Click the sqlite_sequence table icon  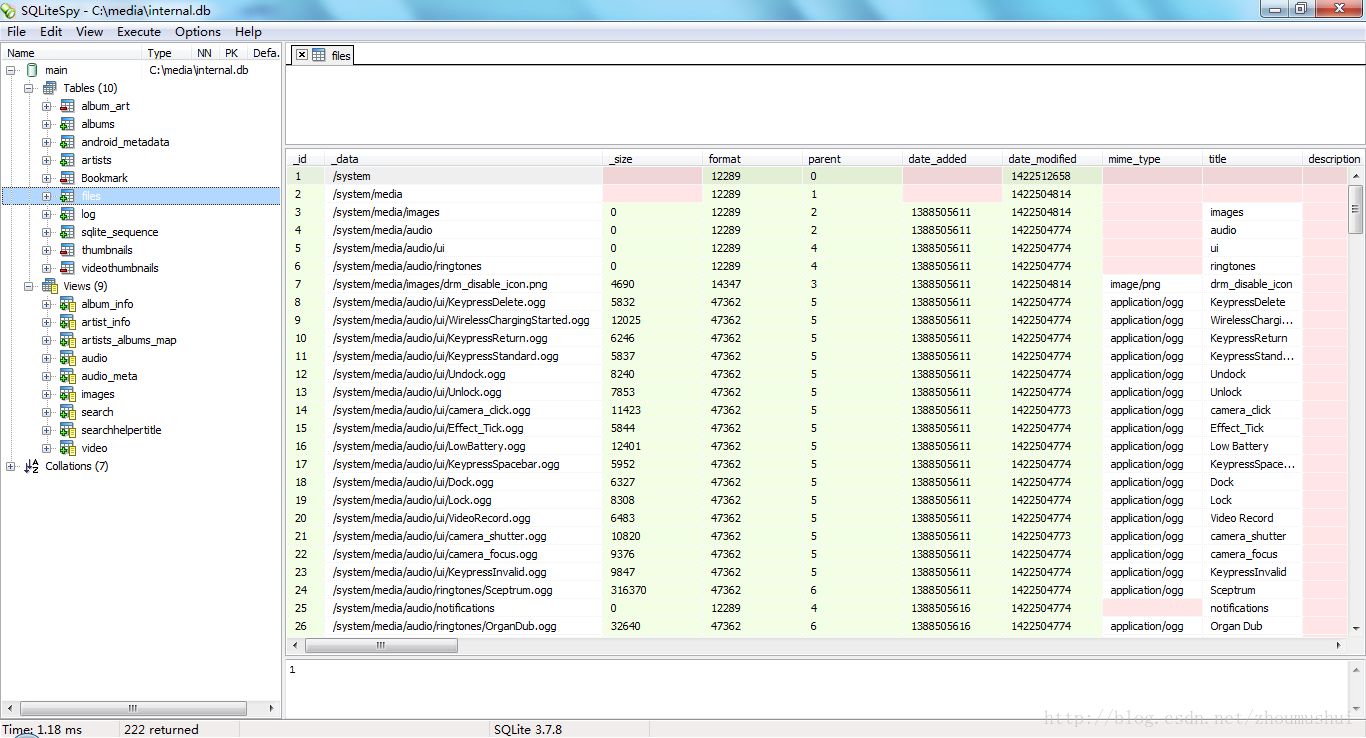[x=67, y=232]
